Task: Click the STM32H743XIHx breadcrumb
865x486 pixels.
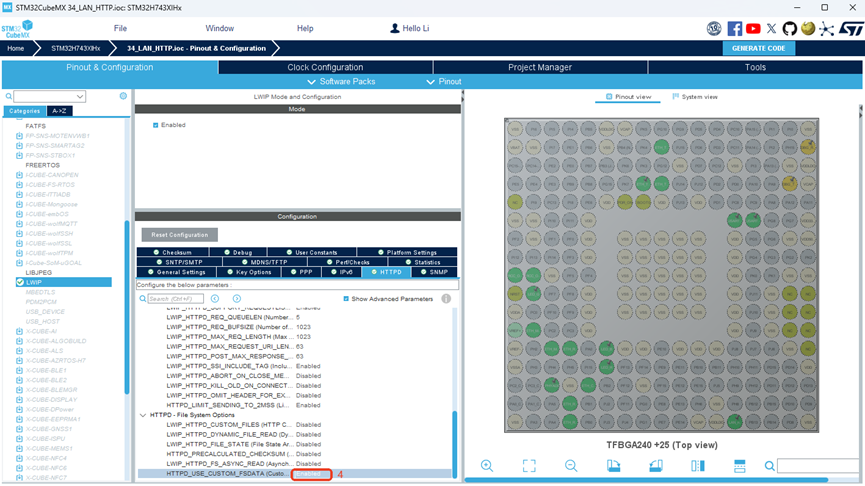Action: coord(76,49)
